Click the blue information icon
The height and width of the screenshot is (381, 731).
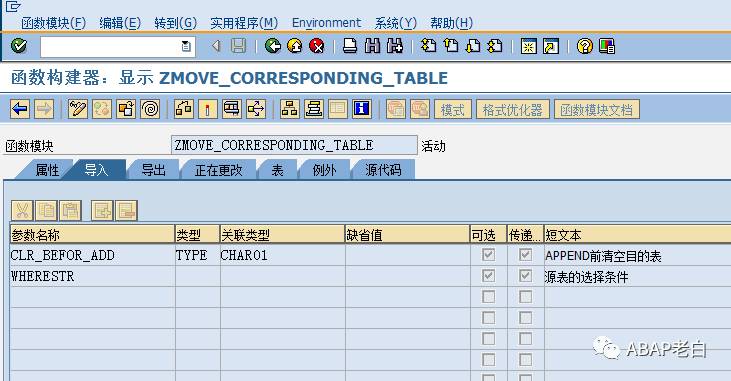(362, 109)
